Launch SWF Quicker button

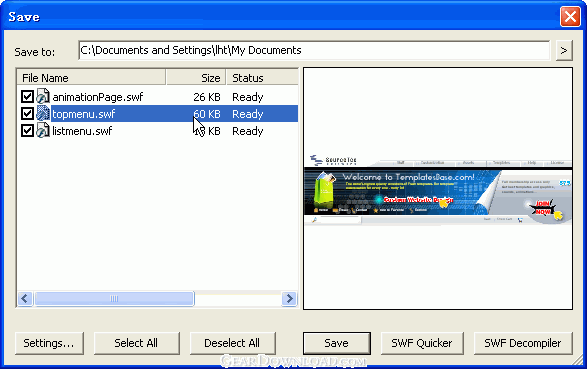(x=422, y=343)
